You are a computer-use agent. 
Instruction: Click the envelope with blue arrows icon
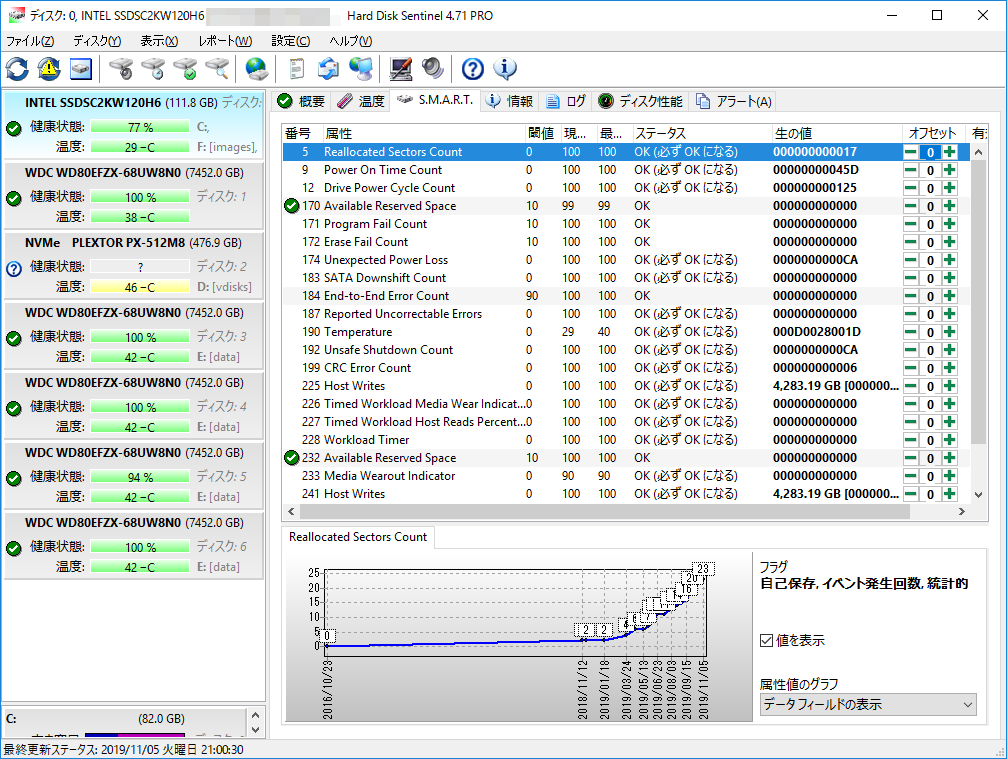point(328,69)
